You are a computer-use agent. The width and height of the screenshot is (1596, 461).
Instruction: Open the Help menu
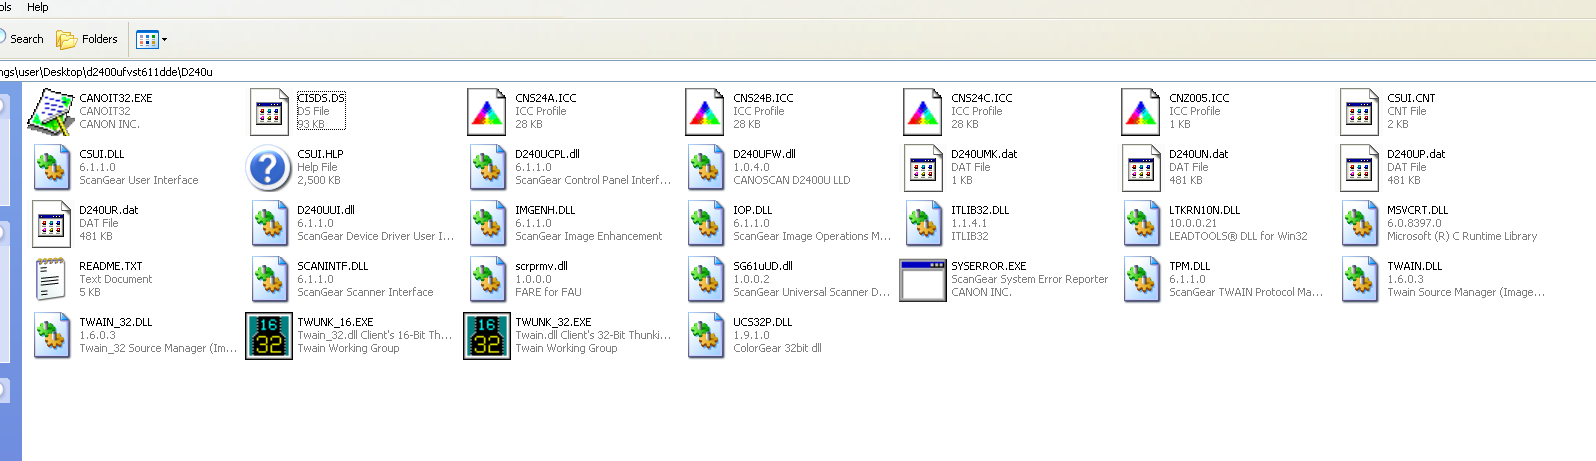(x=37, y=7)
